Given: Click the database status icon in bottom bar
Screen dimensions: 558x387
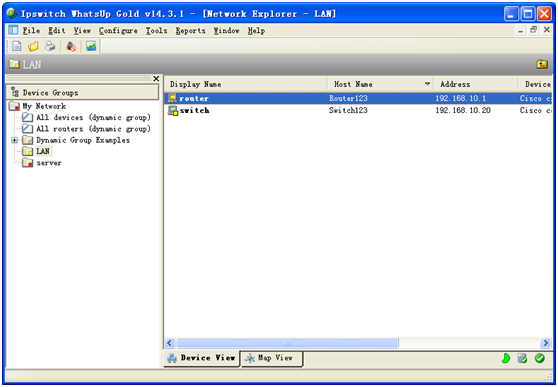Looking at the screenshot, I should (522, 358).
